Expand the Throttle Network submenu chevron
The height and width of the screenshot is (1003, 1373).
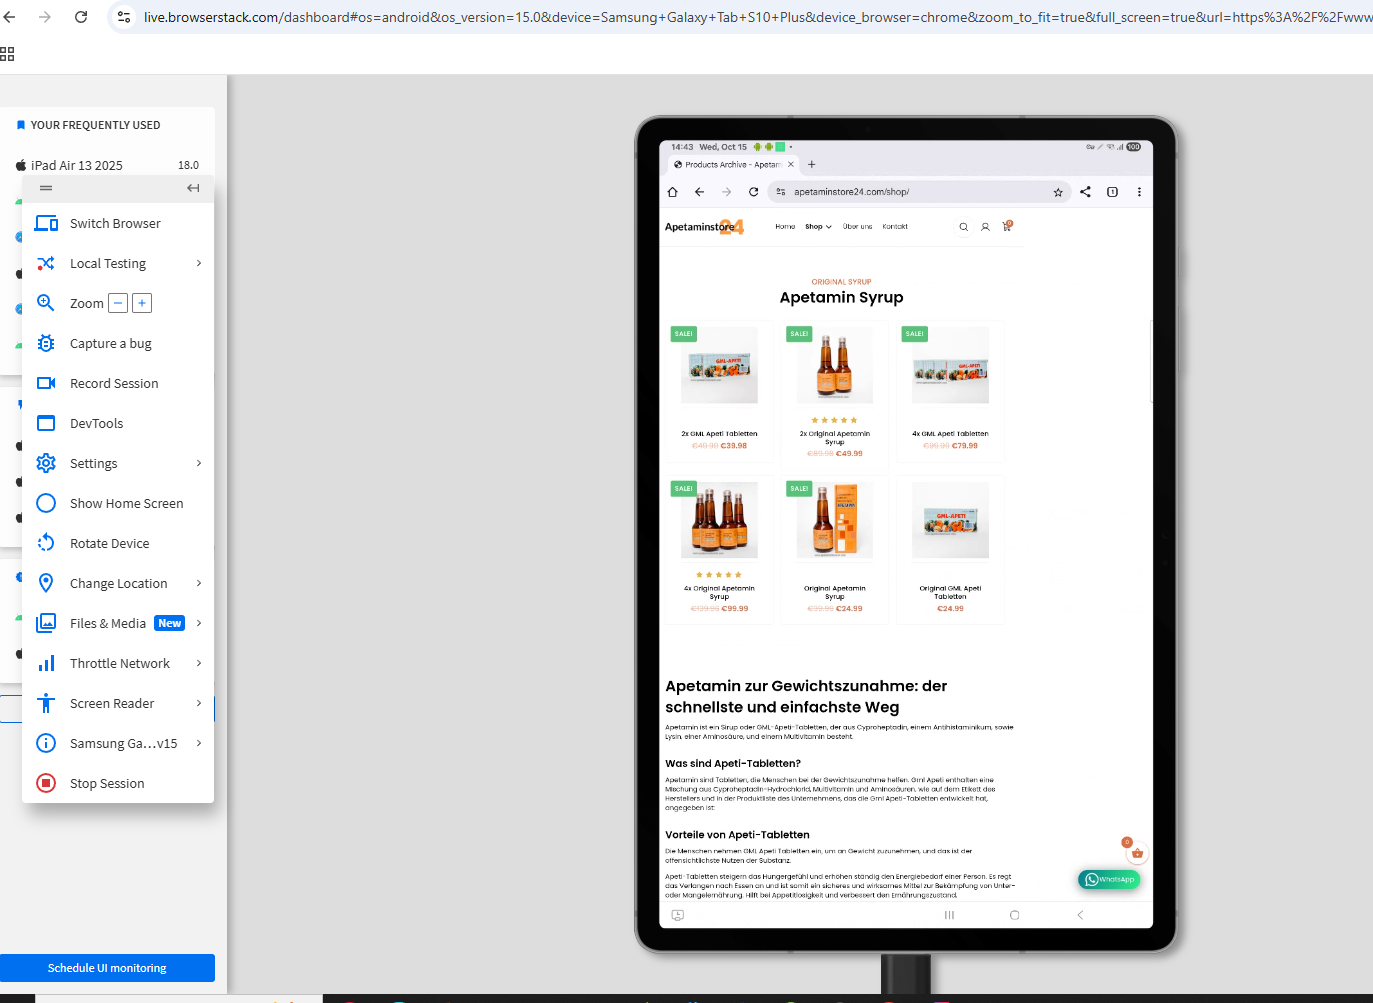point(199,663)
